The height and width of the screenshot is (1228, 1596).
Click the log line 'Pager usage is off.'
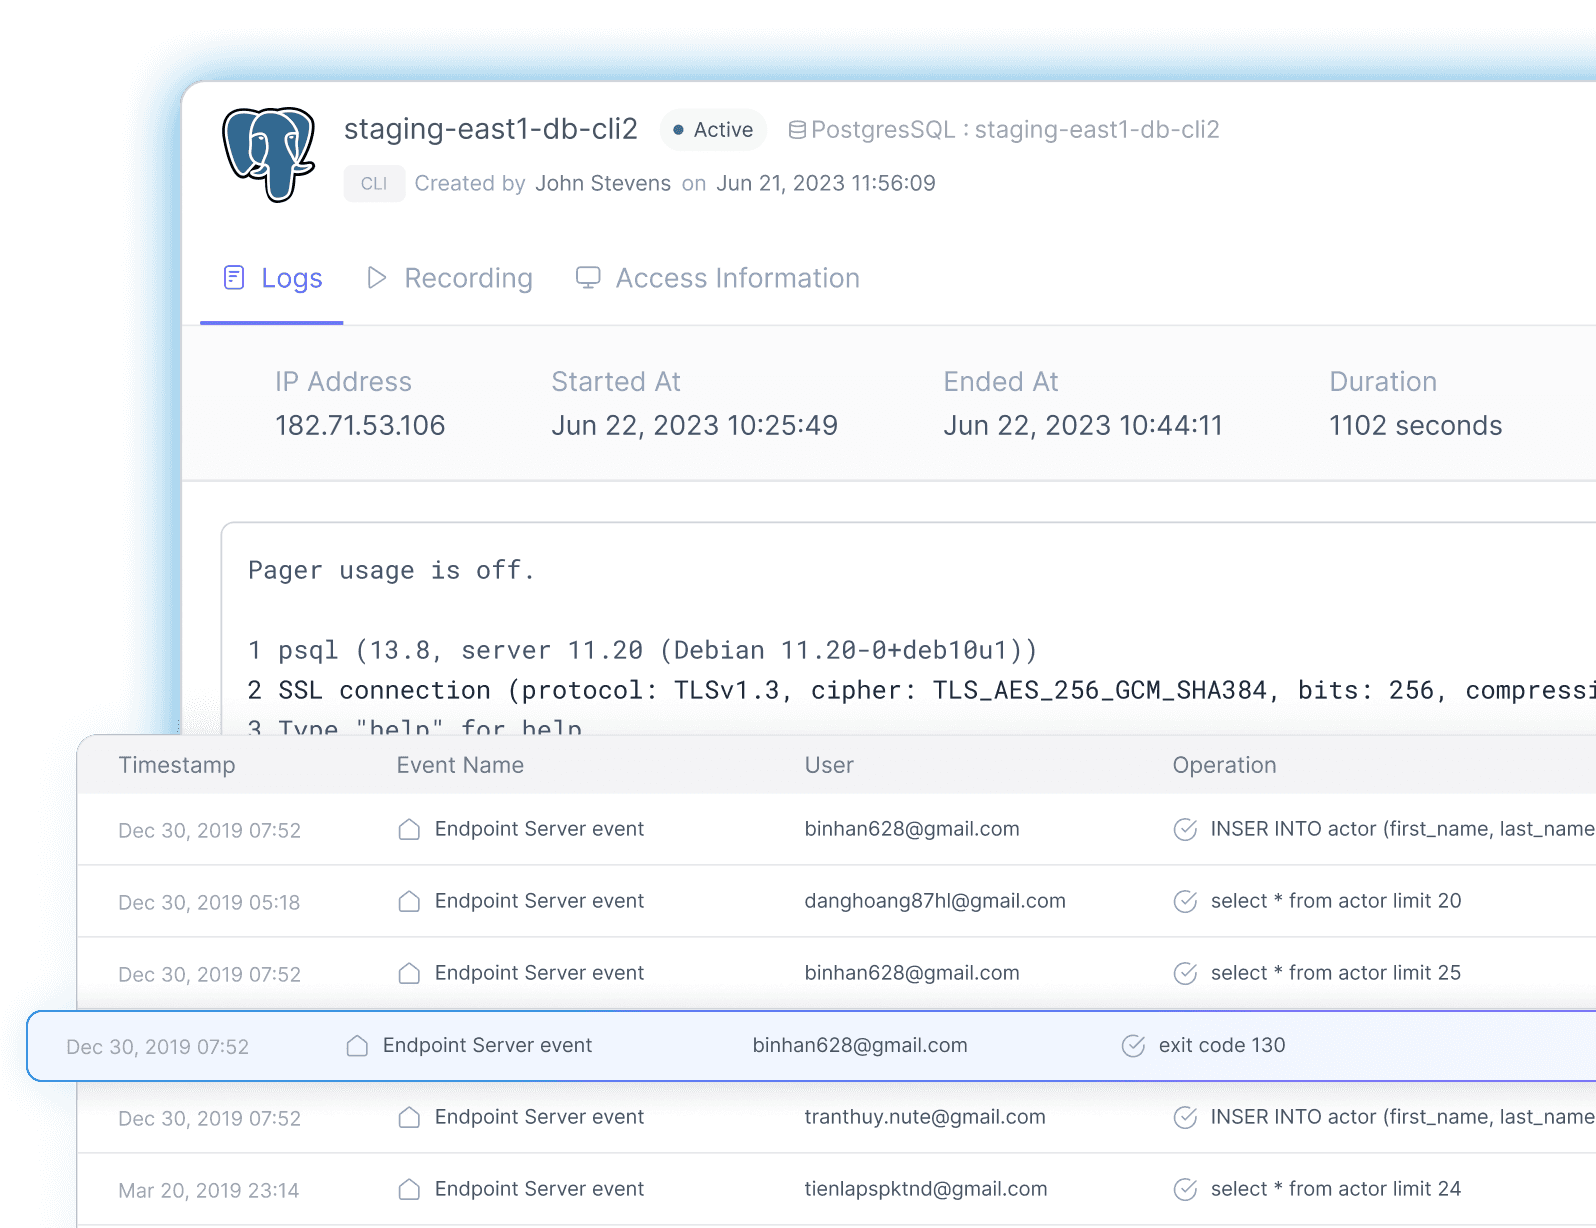(391, 570)
